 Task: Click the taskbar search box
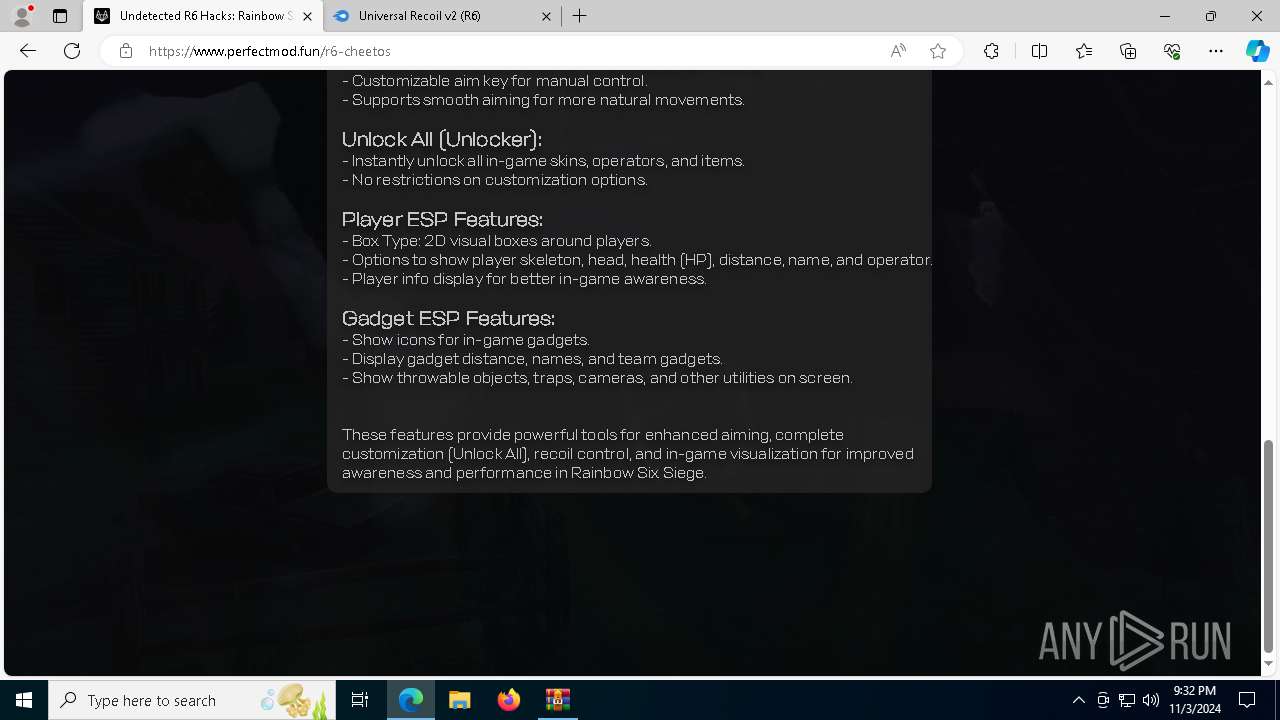click(x=192, y=700)
